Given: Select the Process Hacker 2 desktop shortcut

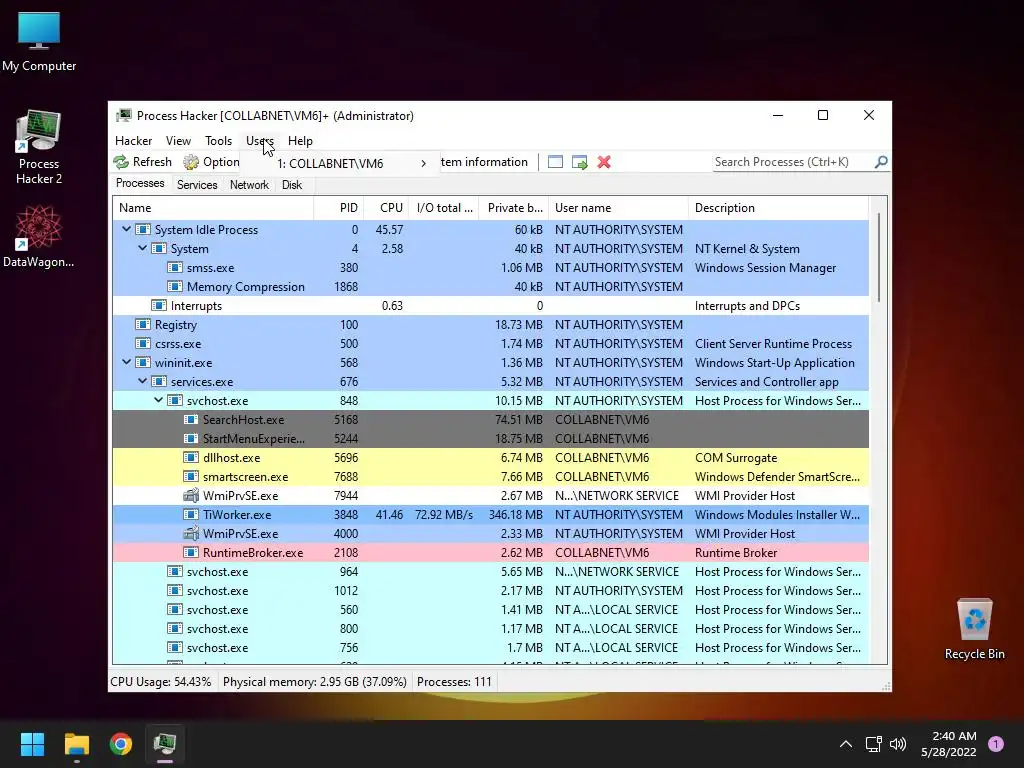Looking at the screenshot, I should tap(39, 148).
